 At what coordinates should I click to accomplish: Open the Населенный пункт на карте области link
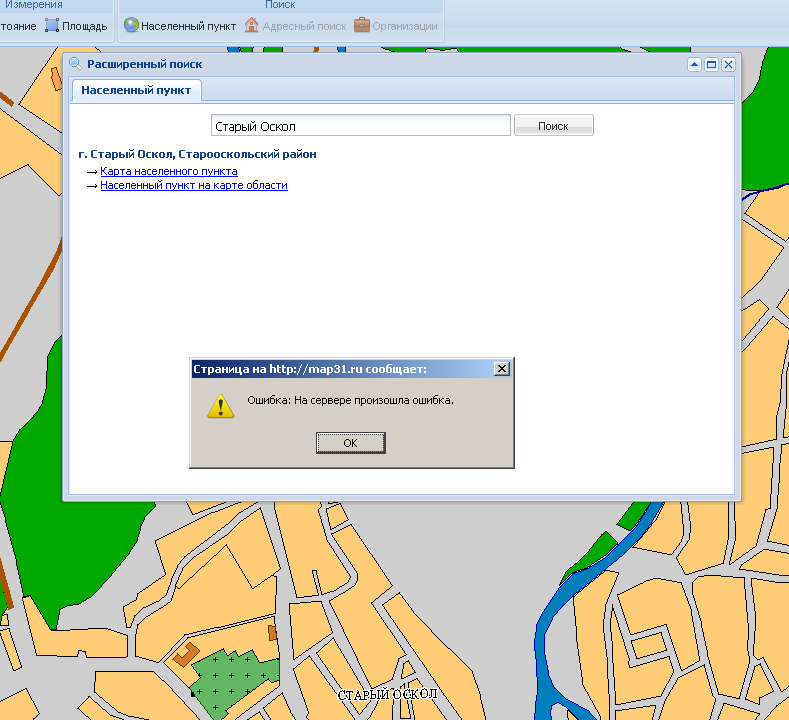tap(193, 186)
